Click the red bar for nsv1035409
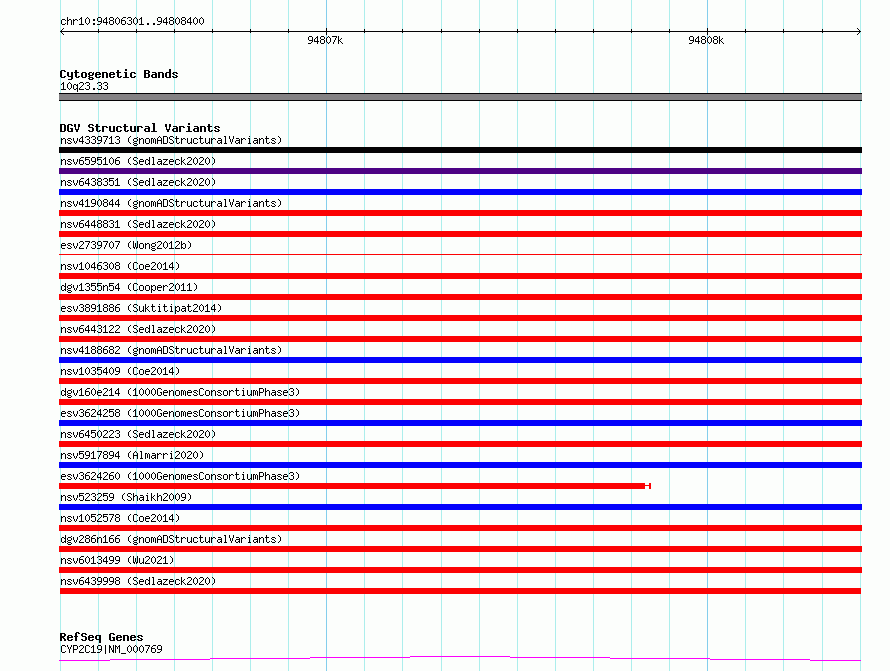This screenshot has width=890, height=671. 460,381
